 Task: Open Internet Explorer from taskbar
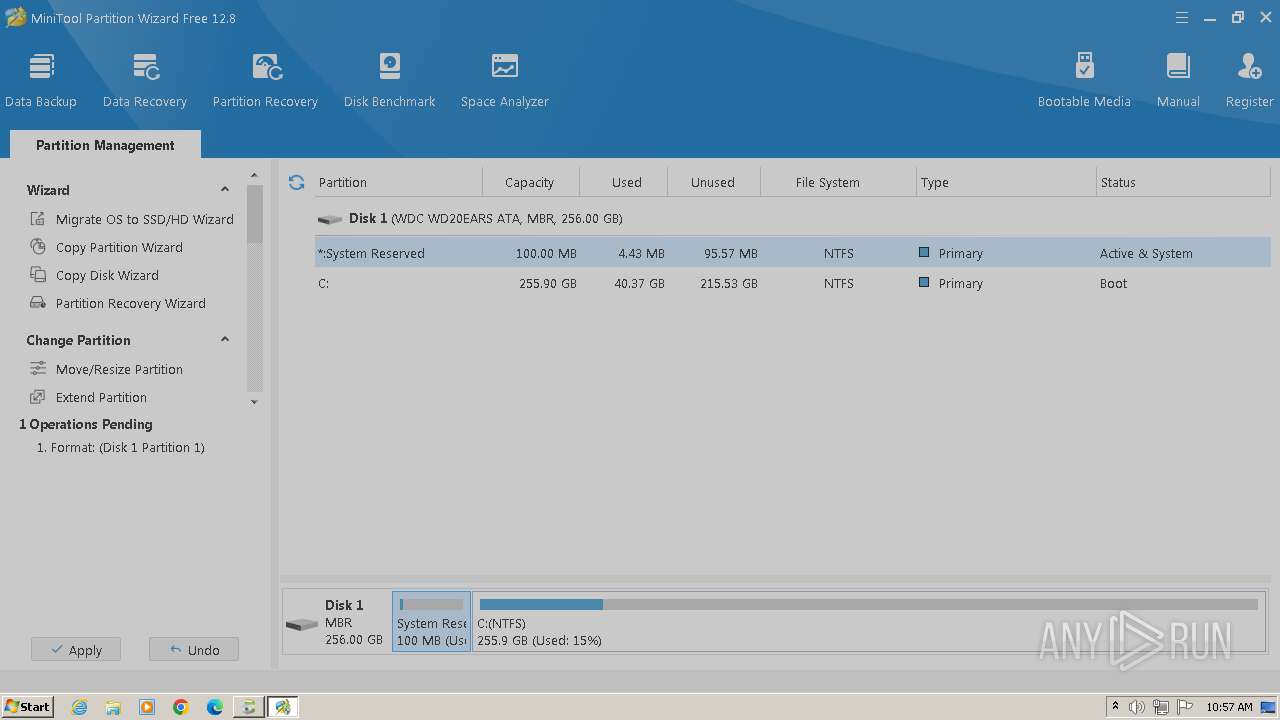79,707
